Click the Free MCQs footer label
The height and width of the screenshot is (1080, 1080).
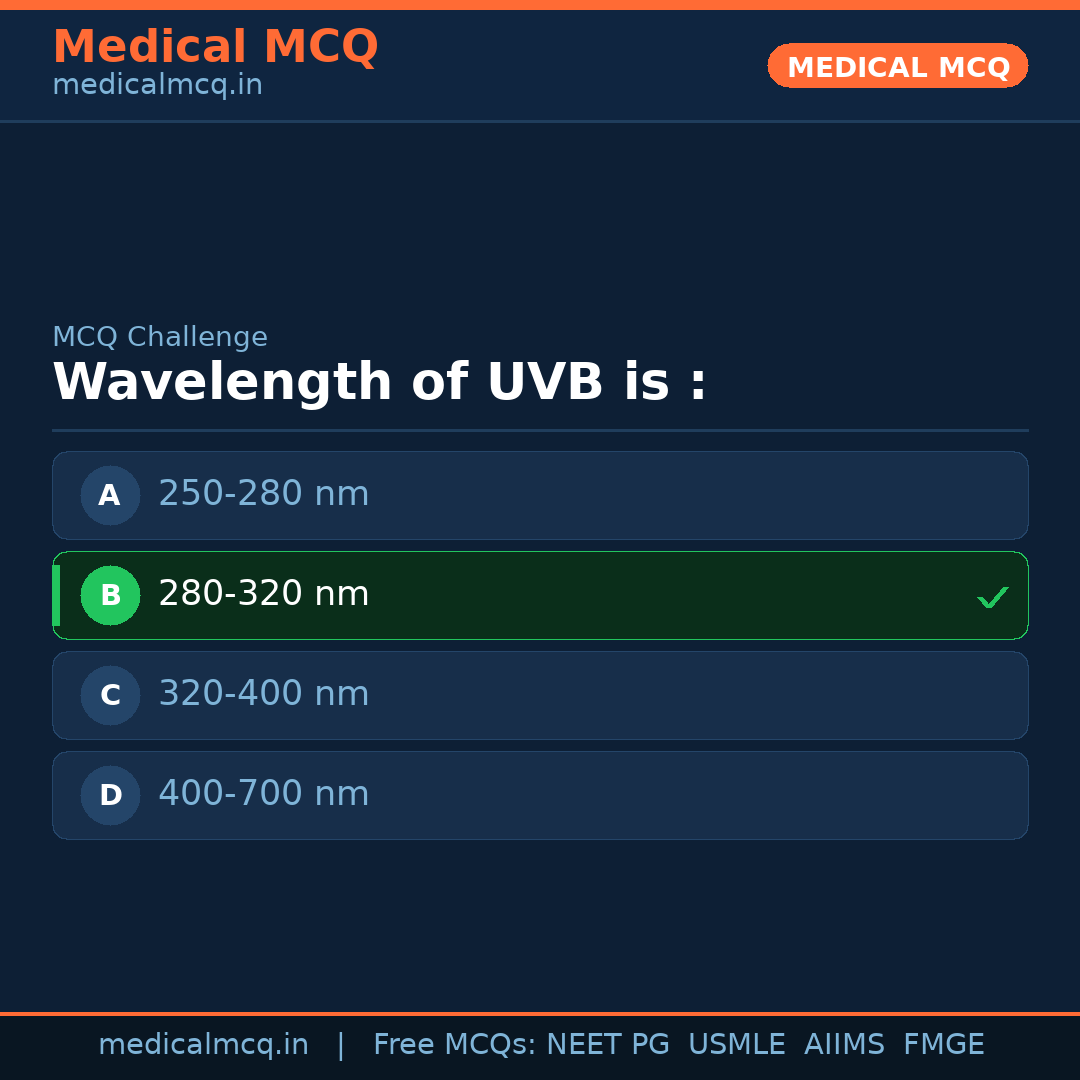[454, 1045]
